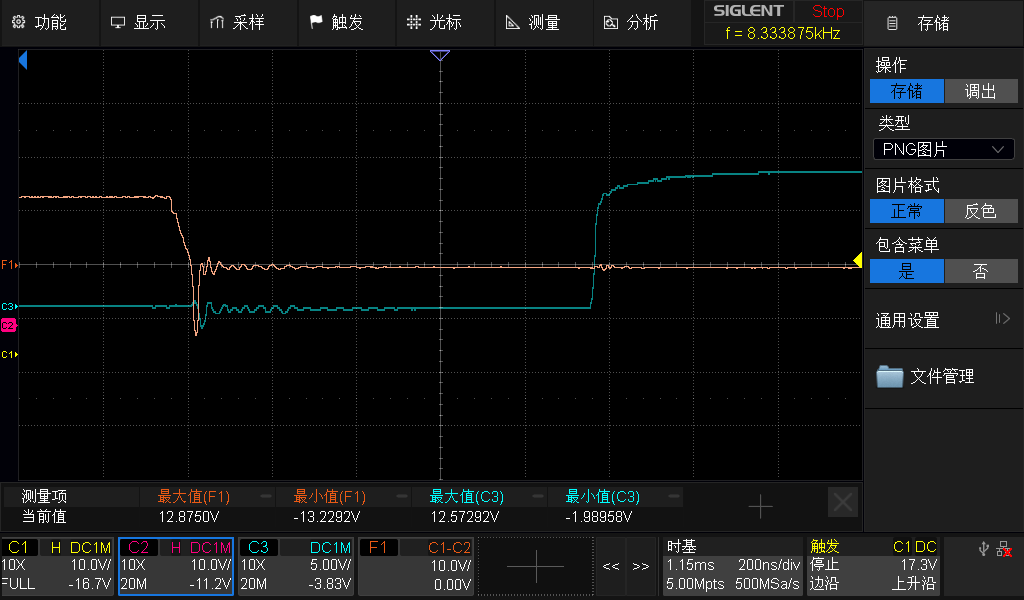Screen dimensions: 1024x600
Task: Click the ruler triangle icon beside 测量
Action: (513, 23)
